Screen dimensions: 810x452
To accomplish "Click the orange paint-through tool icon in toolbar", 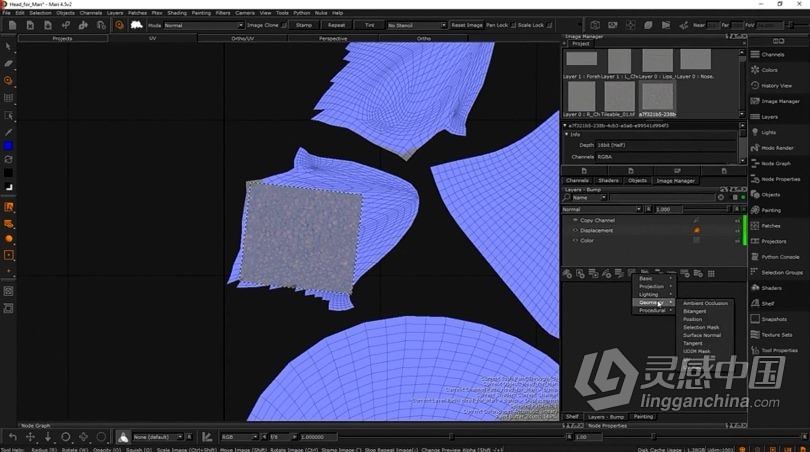I will (x=119, y=25).
